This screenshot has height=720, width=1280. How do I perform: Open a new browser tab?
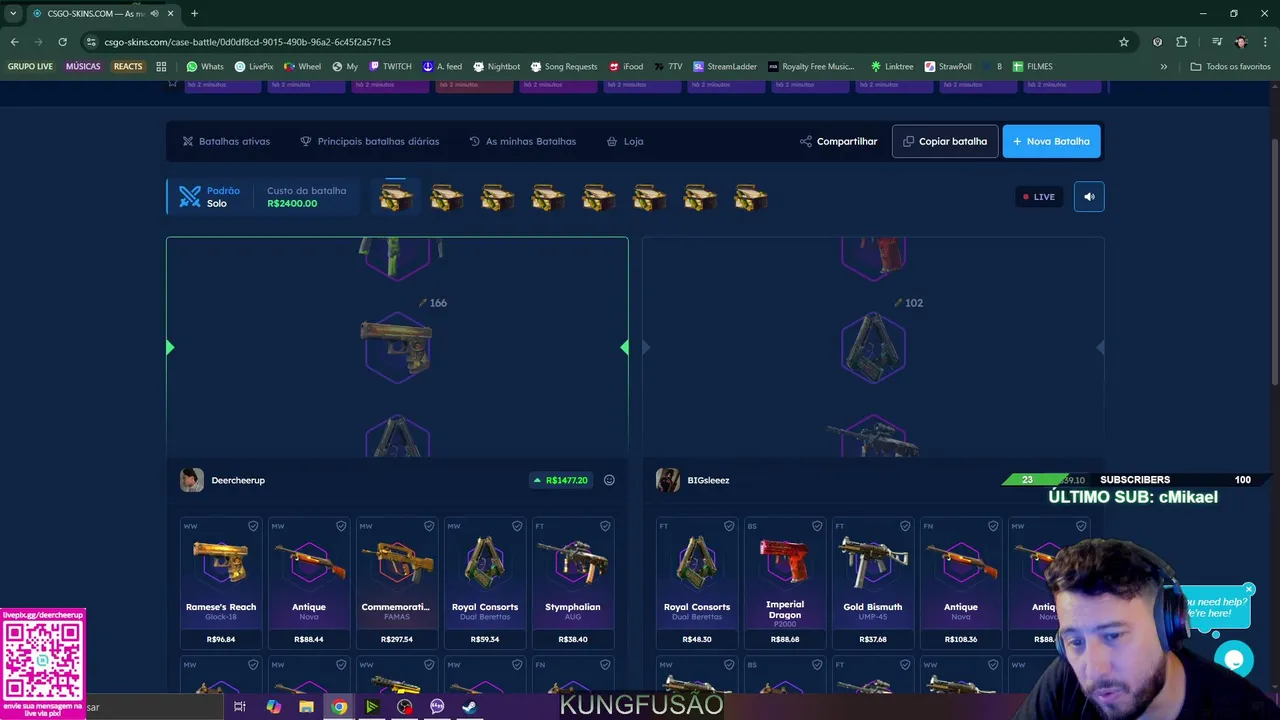pyautogui.click(x=194, y=13)
